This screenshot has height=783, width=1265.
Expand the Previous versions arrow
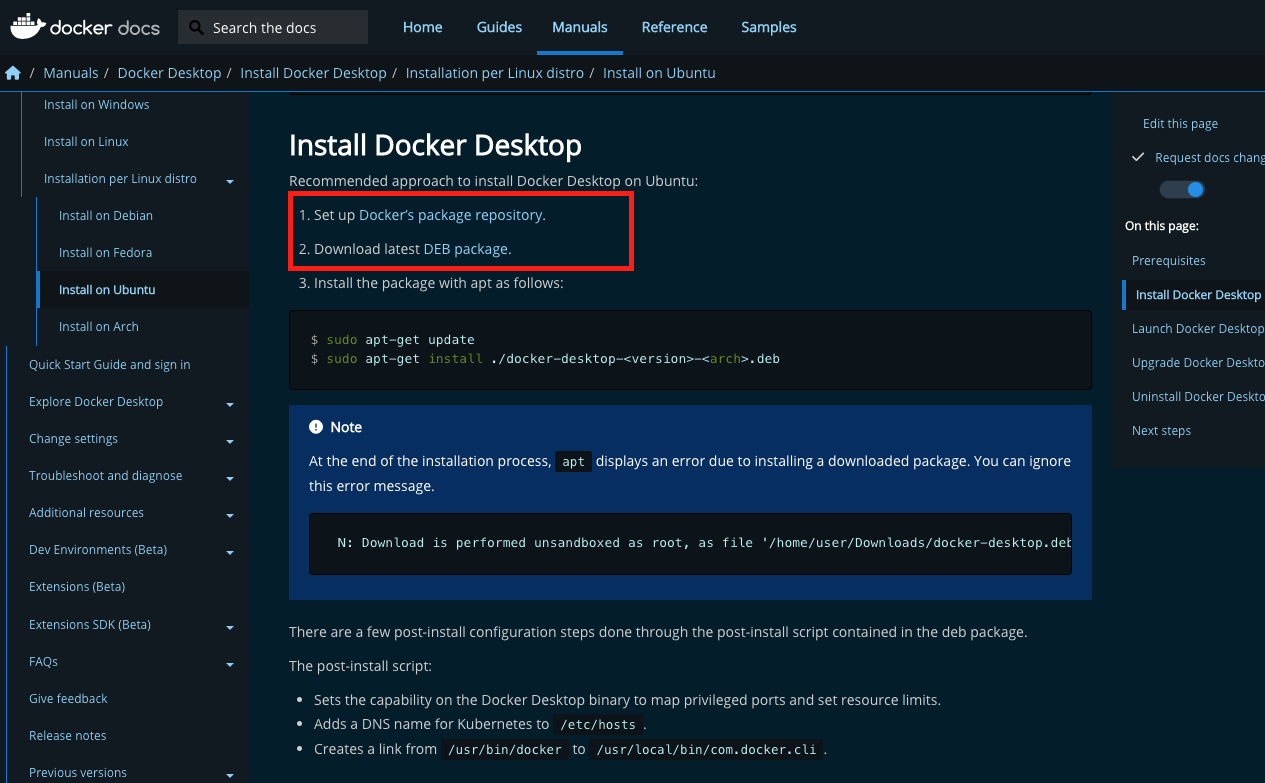pyautogui.click(x=230, y=776)
